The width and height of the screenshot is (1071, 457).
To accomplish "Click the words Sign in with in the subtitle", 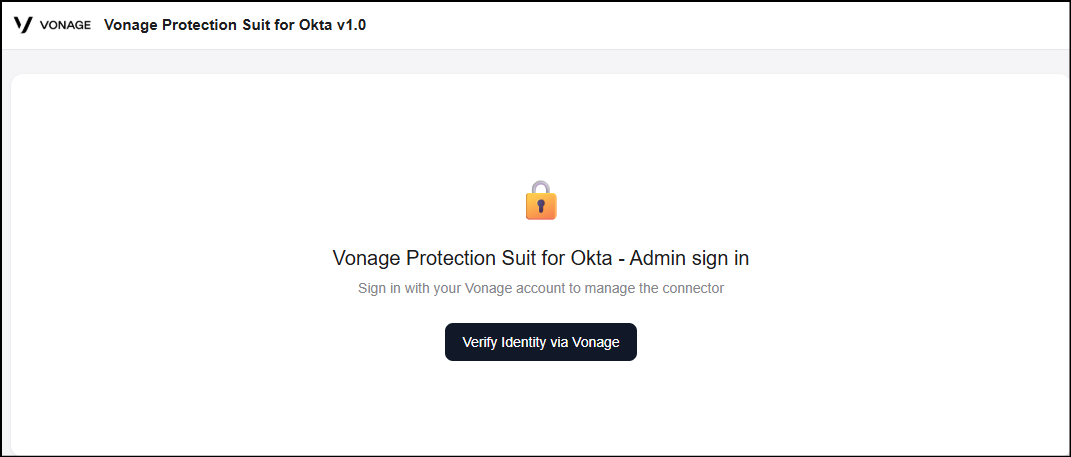I will [389, 288].
